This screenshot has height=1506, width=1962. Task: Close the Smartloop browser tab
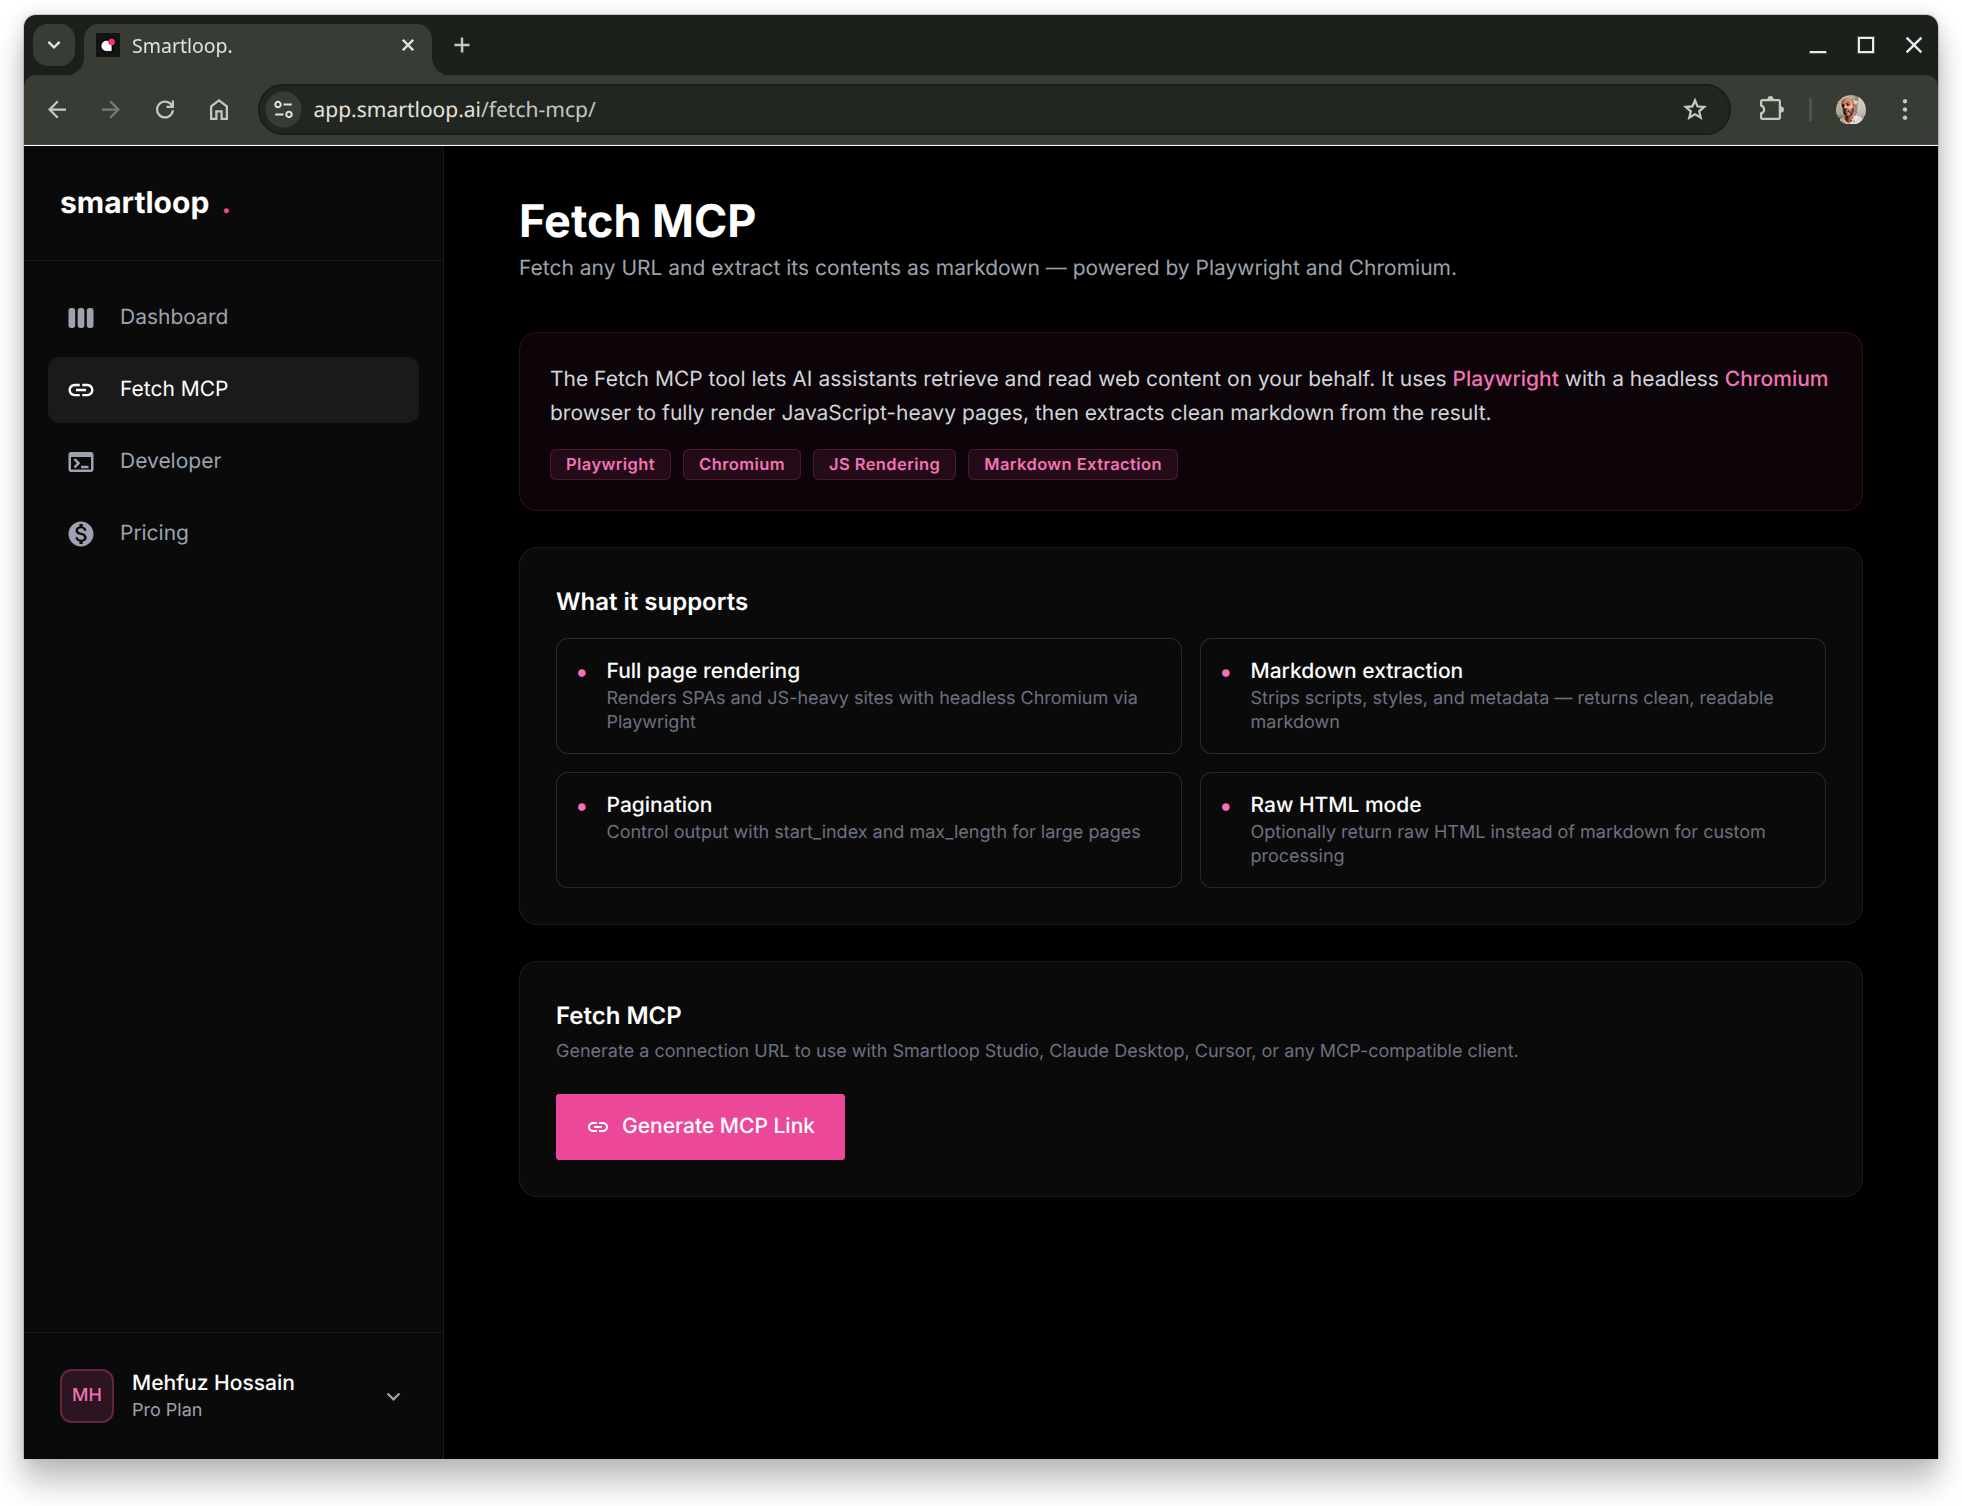(x=408, y=46)
